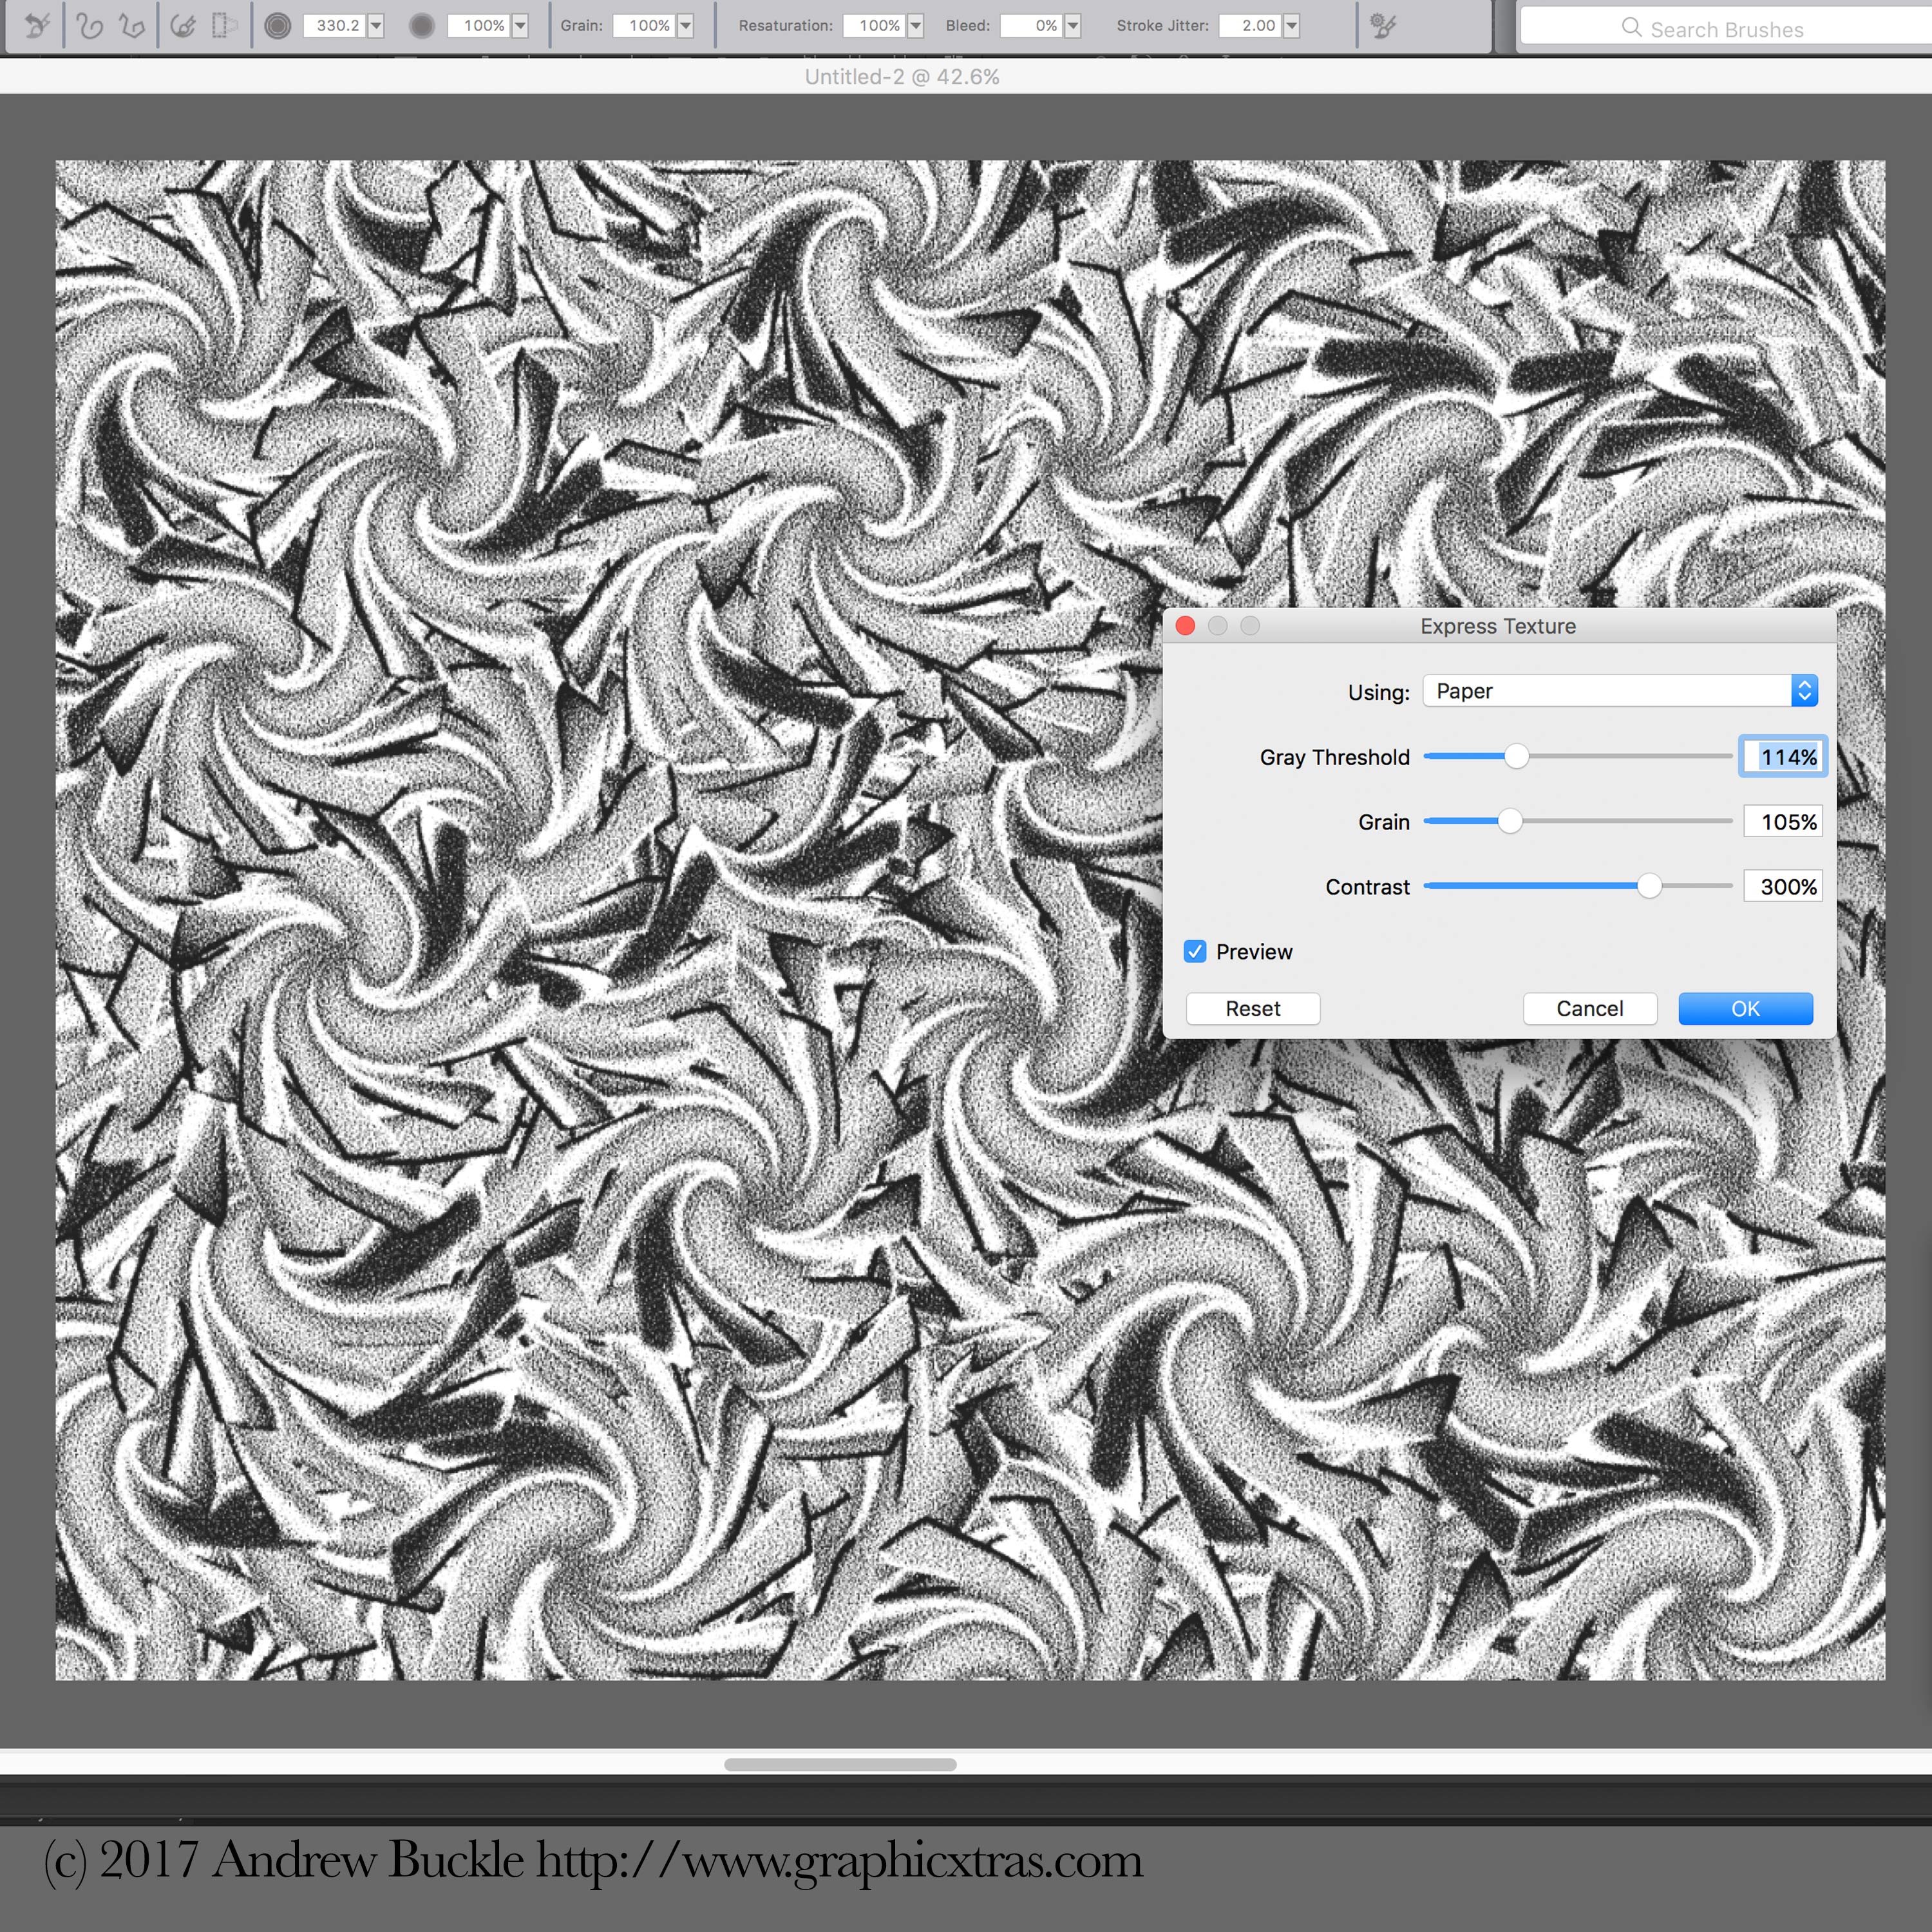Open the Grain 100% dropdown arrow
Screen dimensions: 1932x1932
[x=685, y=25]
